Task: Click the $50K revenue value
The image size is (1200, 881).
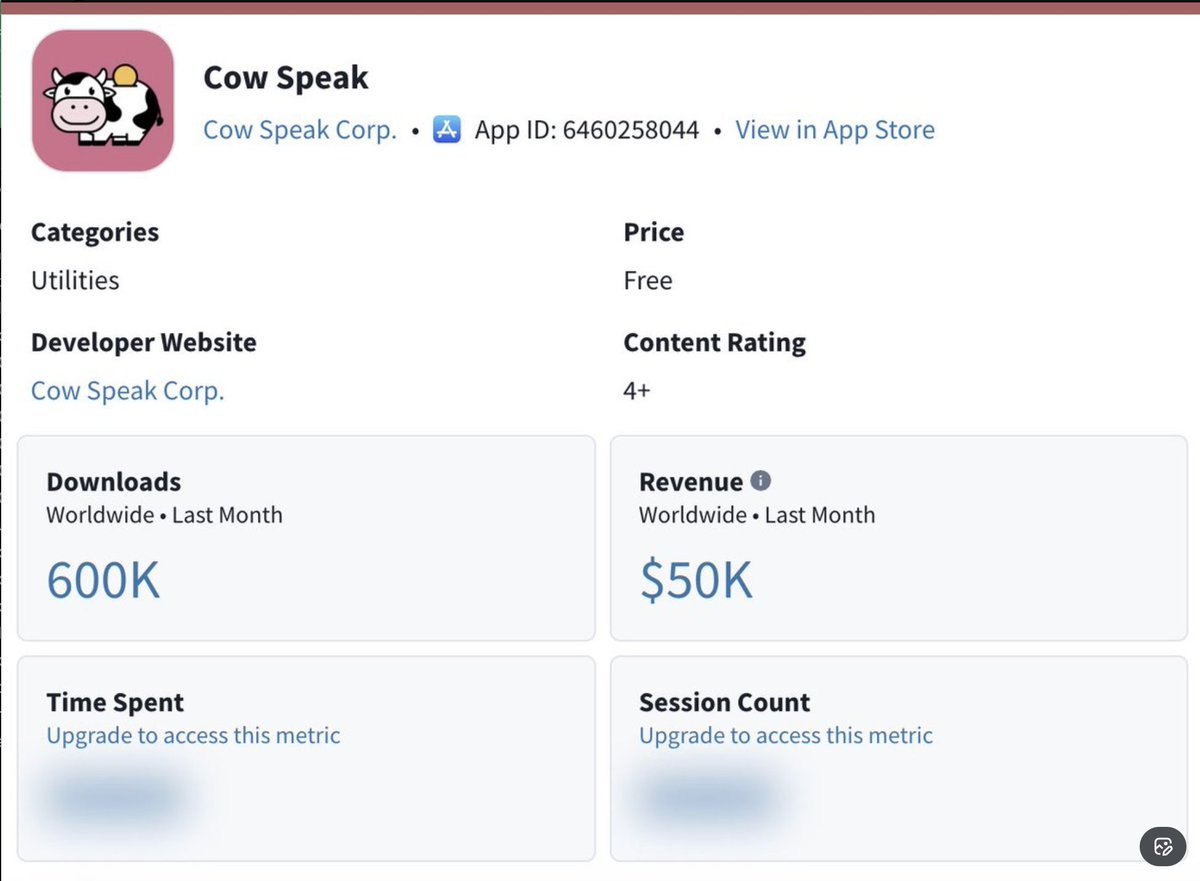Action: tap(696, 581)
